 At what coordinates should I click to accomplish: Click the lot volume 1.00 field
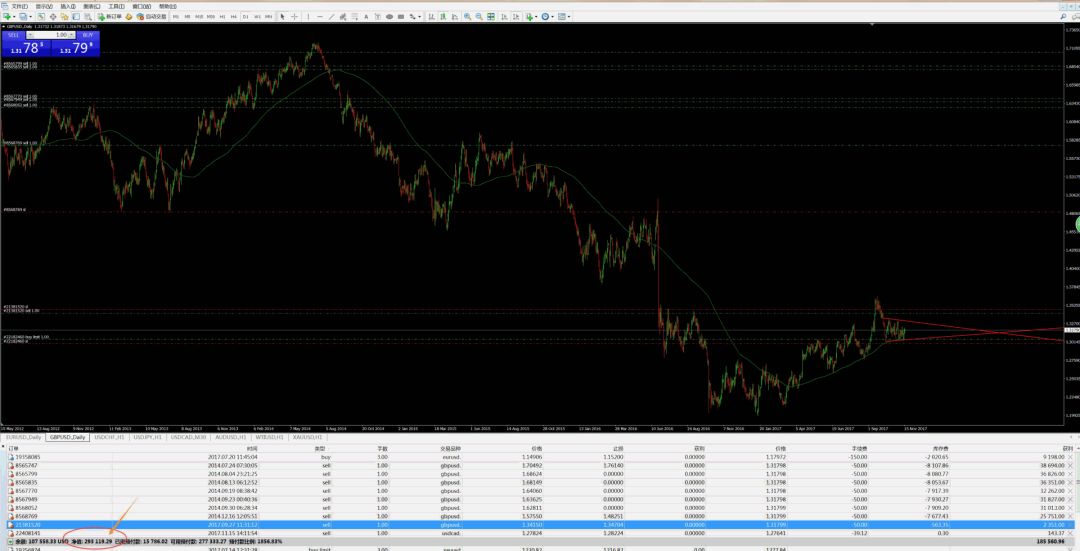[51, 35]
